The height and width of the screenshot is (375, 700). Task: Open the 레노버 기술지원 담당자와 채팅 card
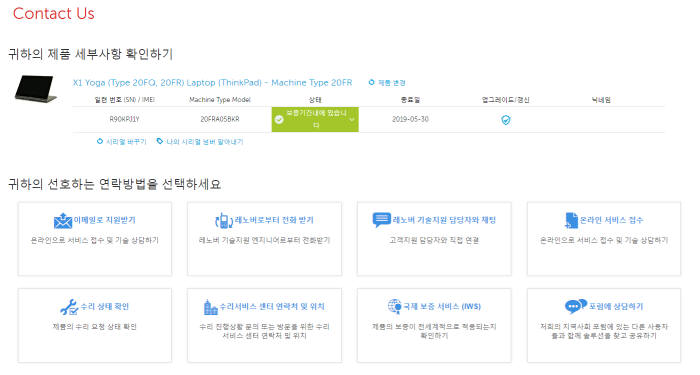pyautogui.click(x=434, y=239)
